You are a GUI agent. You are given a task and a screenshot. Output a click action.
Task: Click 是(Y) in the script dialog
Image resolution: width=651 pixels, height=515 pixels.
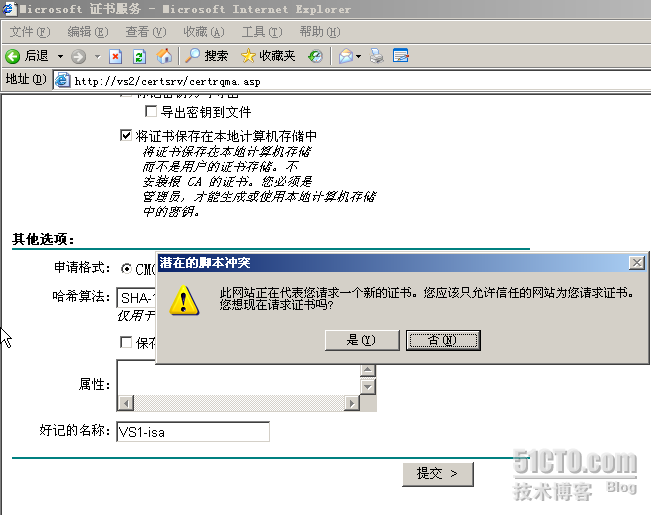(362, 340)
